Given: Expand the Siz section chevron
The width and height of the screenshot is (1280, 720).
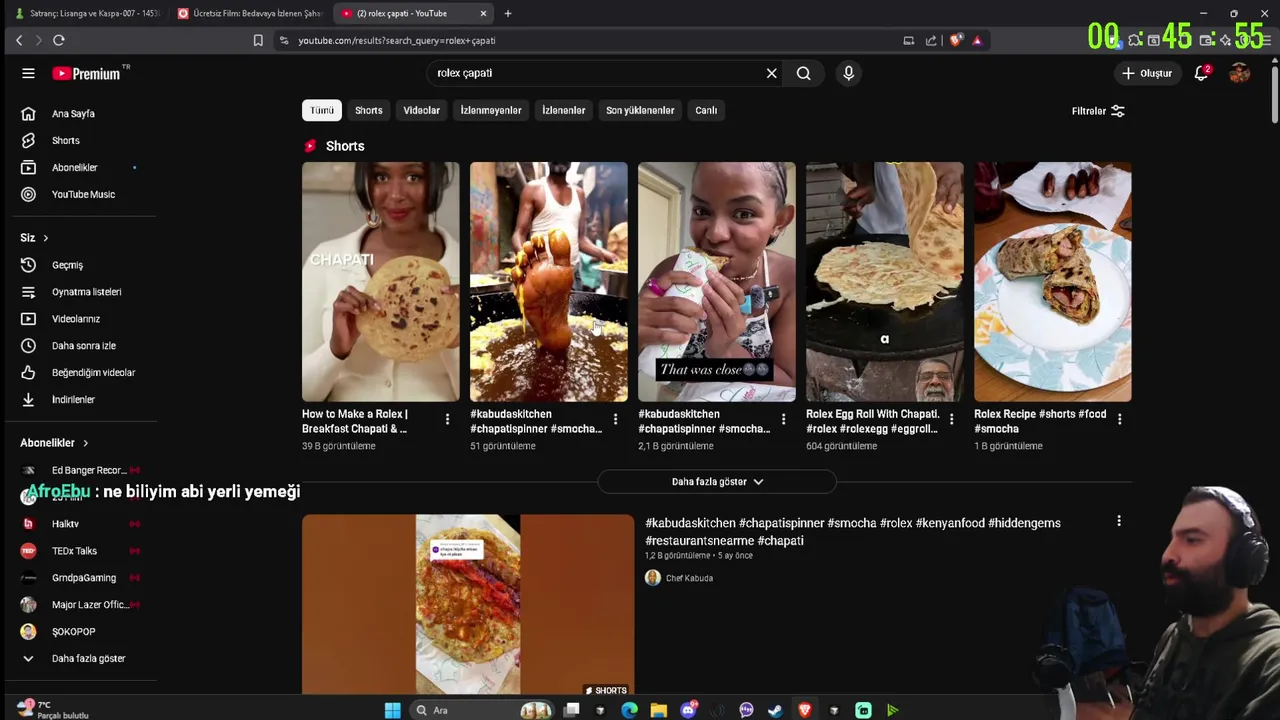Looking at the screenshot, I should (45, 238).
